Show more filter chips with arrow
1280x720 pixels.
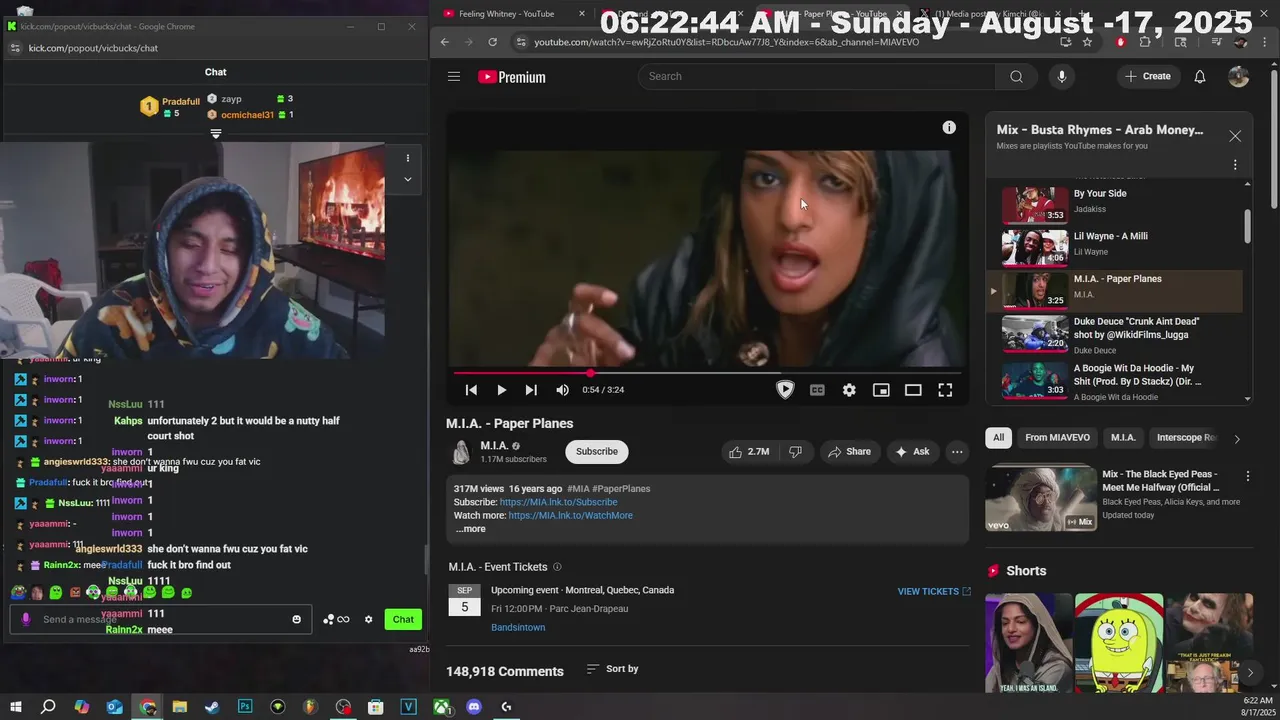click(1237, 439)
